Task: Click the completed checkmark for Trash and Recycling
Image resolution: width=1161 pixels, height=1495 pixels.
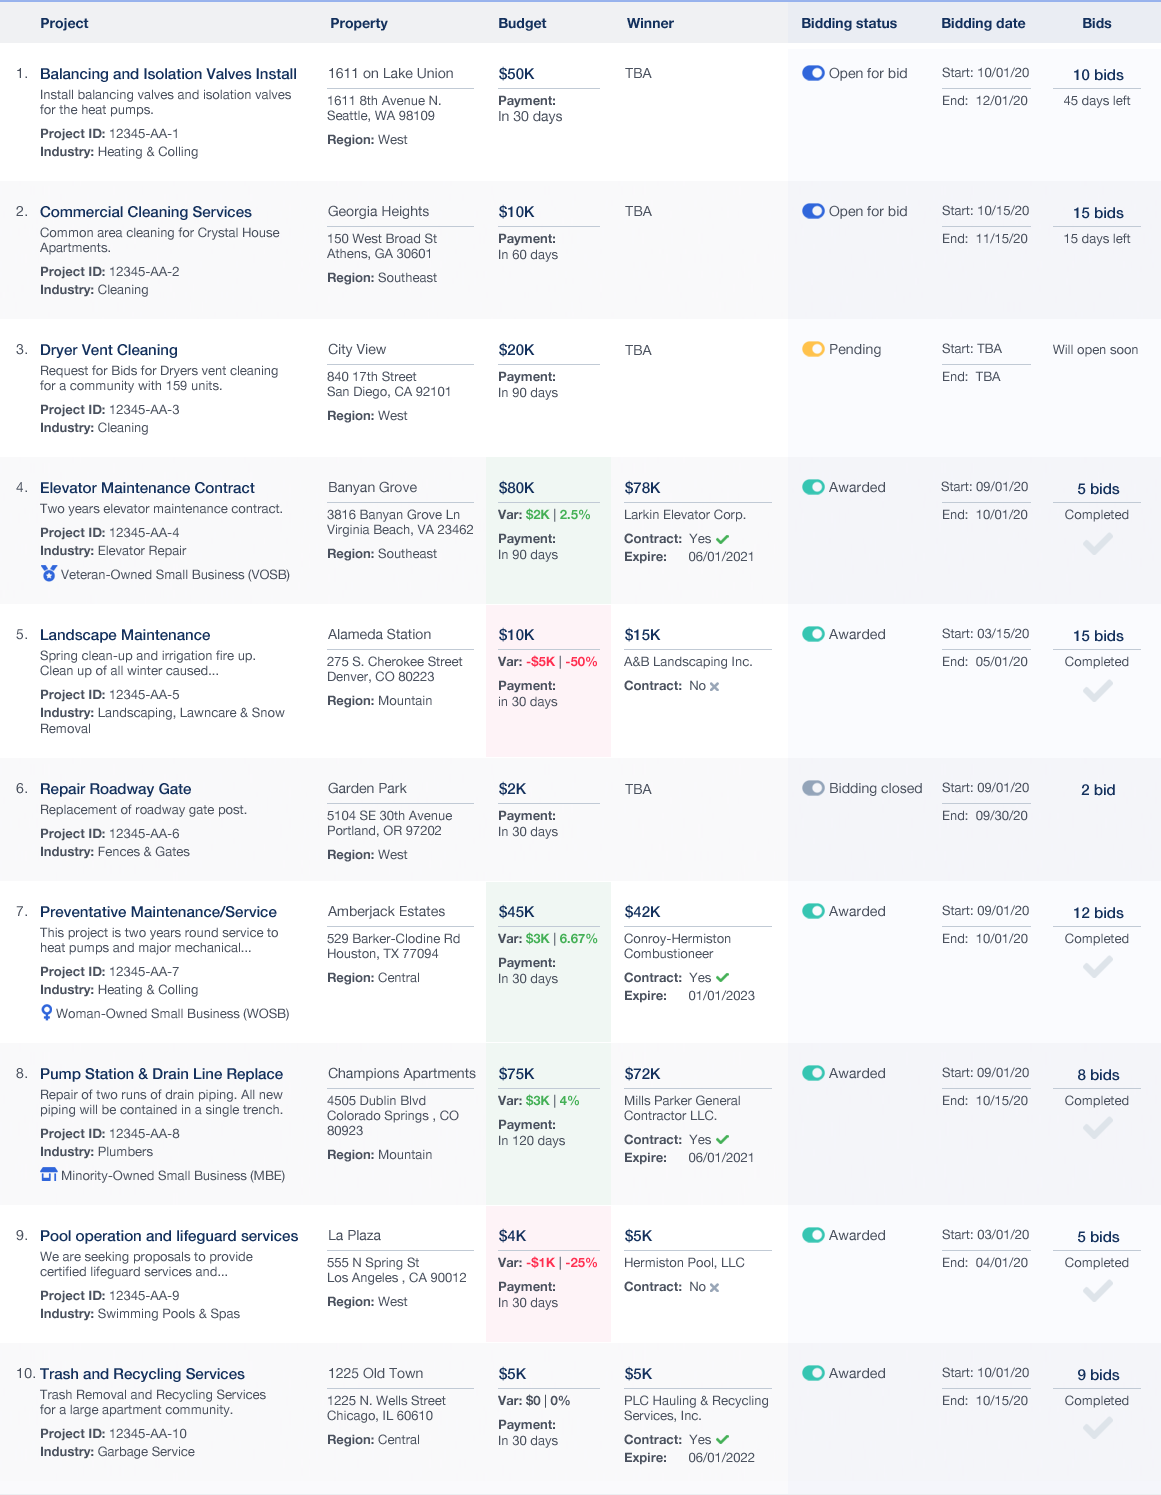Action: tap(1097, 1430)
